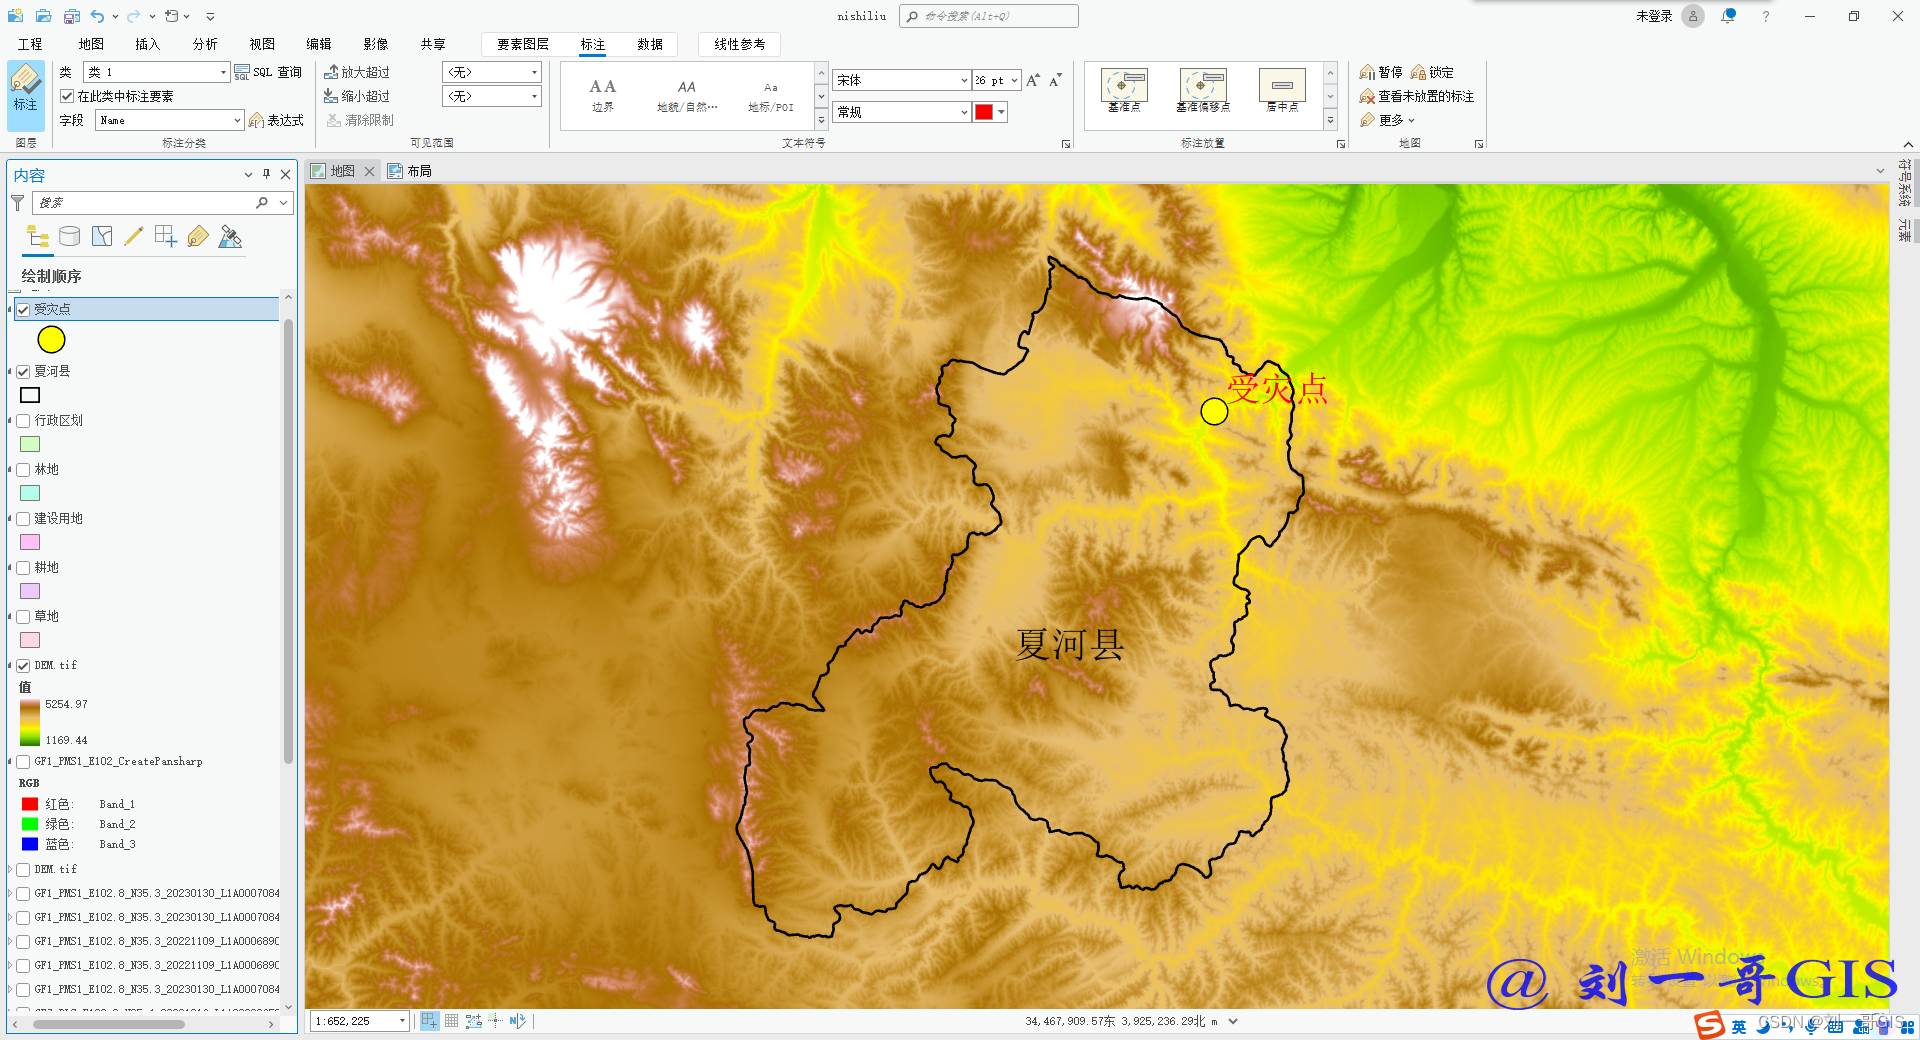Choose the 基准点 label placement
This screenshot has width=1920, height=1040.
click(x=1124, y=90)
